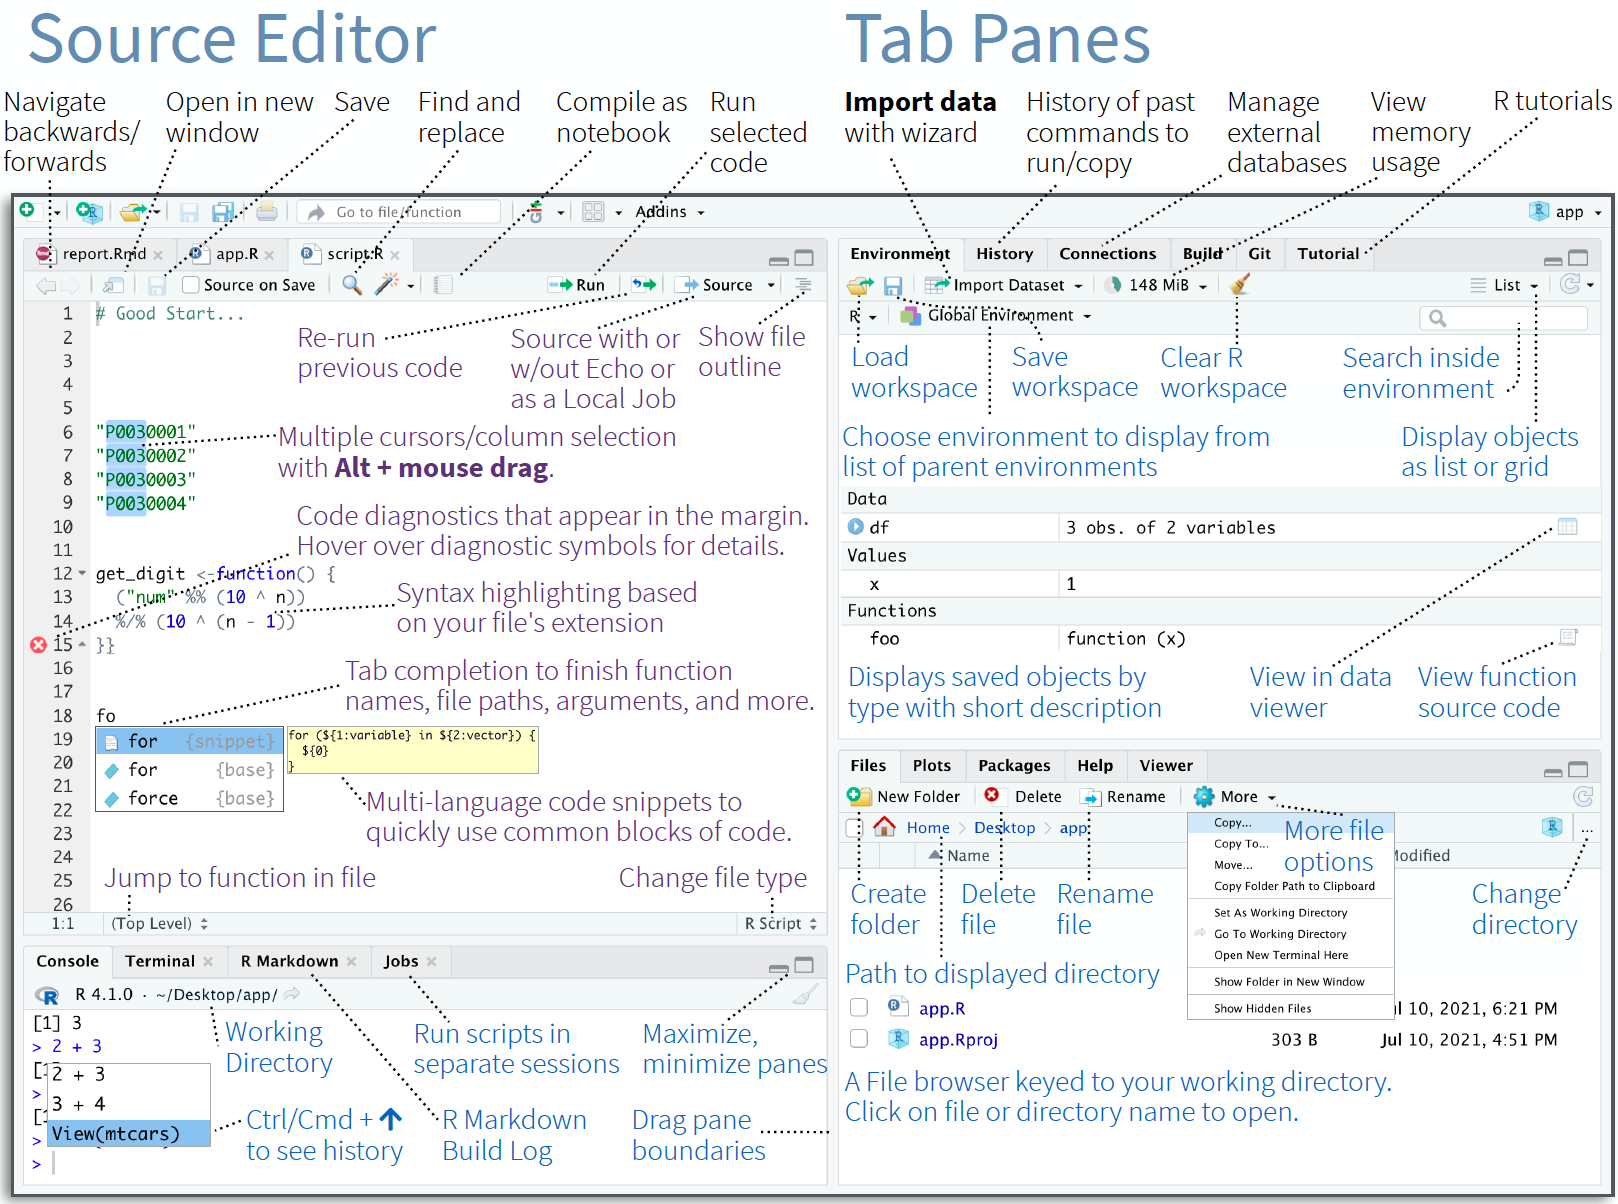Save the workspace from the Environment toolbar
This screenshot has width=1618, height=1204.
tap(893, 286)
